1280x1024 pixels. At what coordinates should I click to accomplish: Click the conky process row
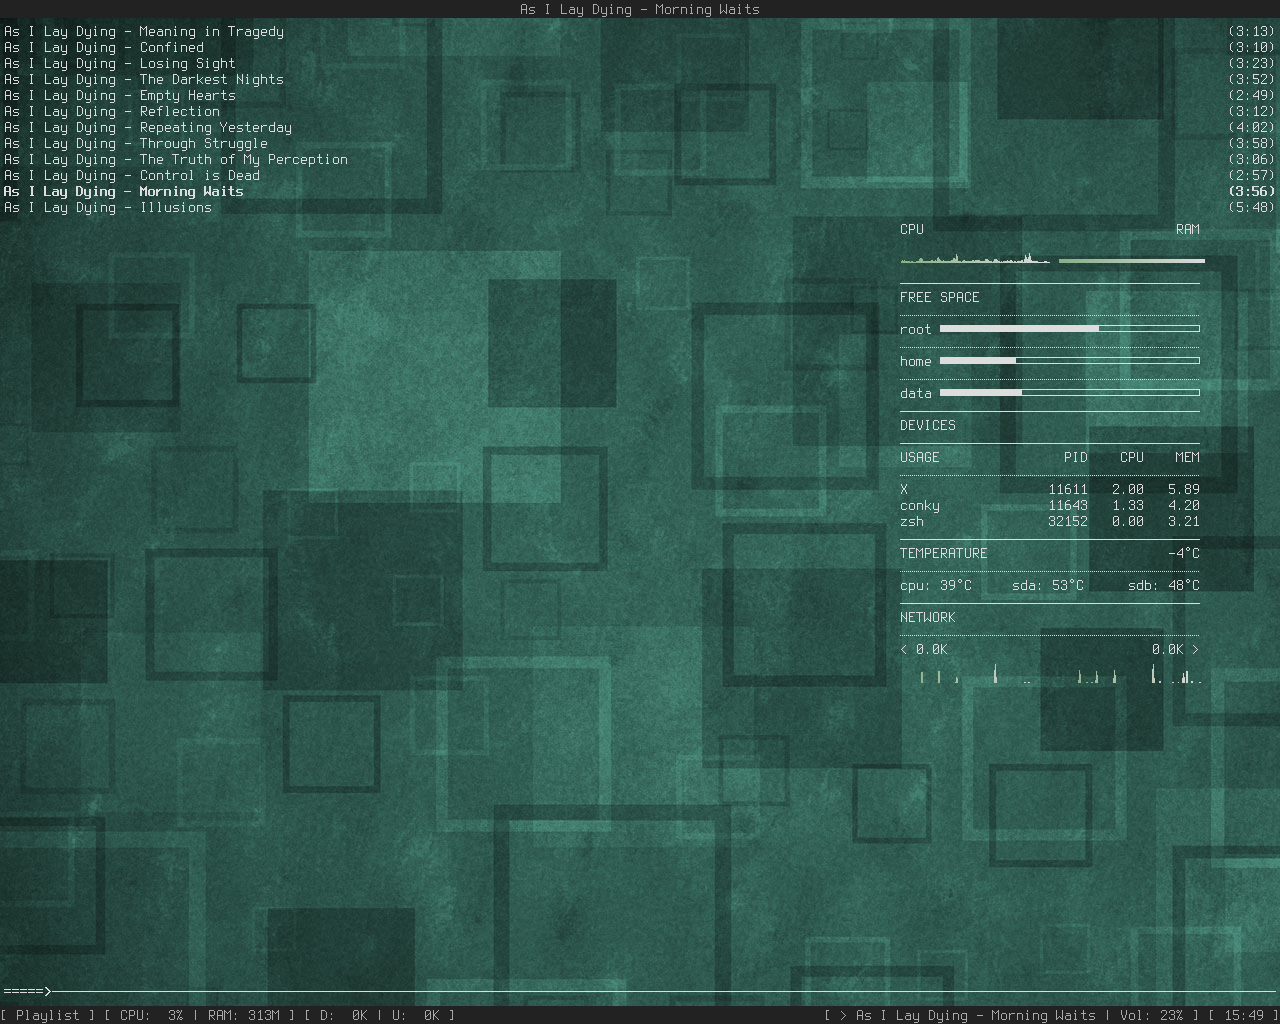[x=1050, y=506]
